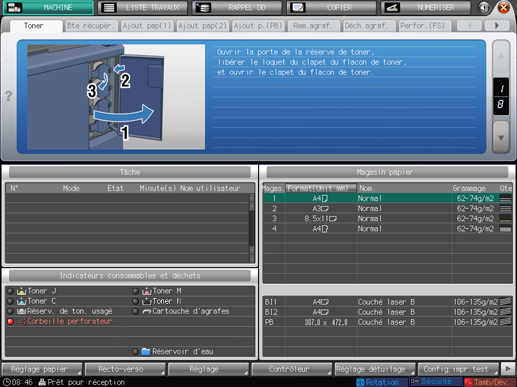
Task: Go to next help page with down arrow
Action: tap(501, 137)
